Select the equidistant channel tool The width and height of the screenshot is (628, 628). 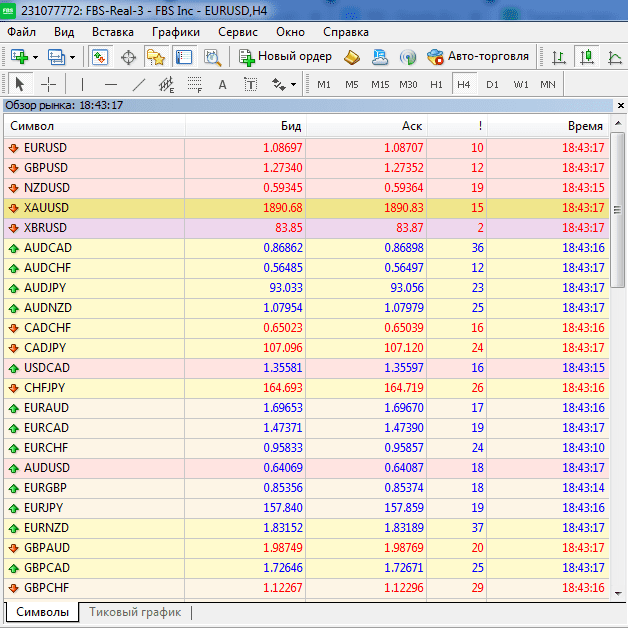pos(166,85)
